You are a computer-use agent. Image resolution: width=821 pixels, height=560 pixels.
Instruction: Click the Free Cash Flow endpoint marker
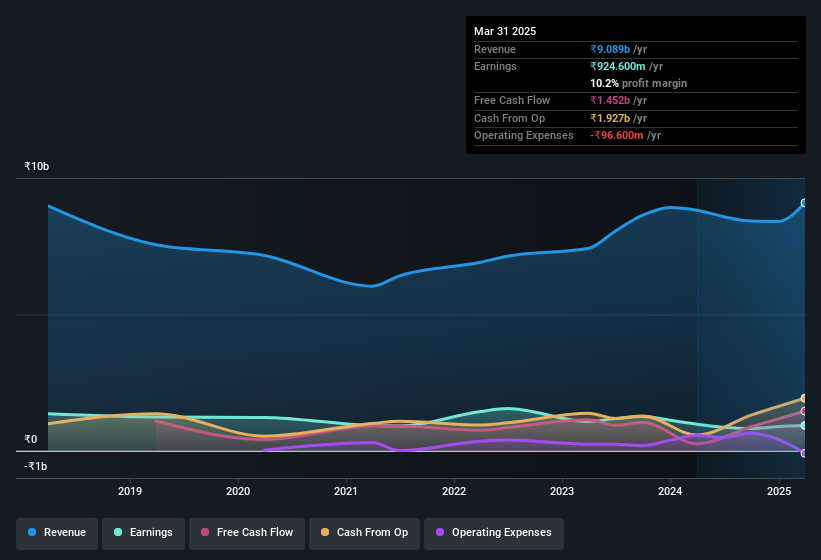click(x=804, y=411)
